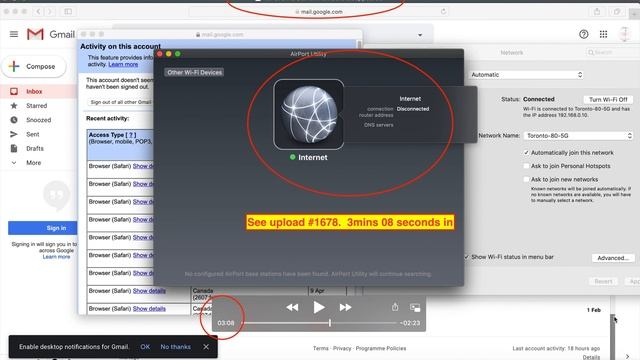Click the star icon beside Starred

pos(14,106)
